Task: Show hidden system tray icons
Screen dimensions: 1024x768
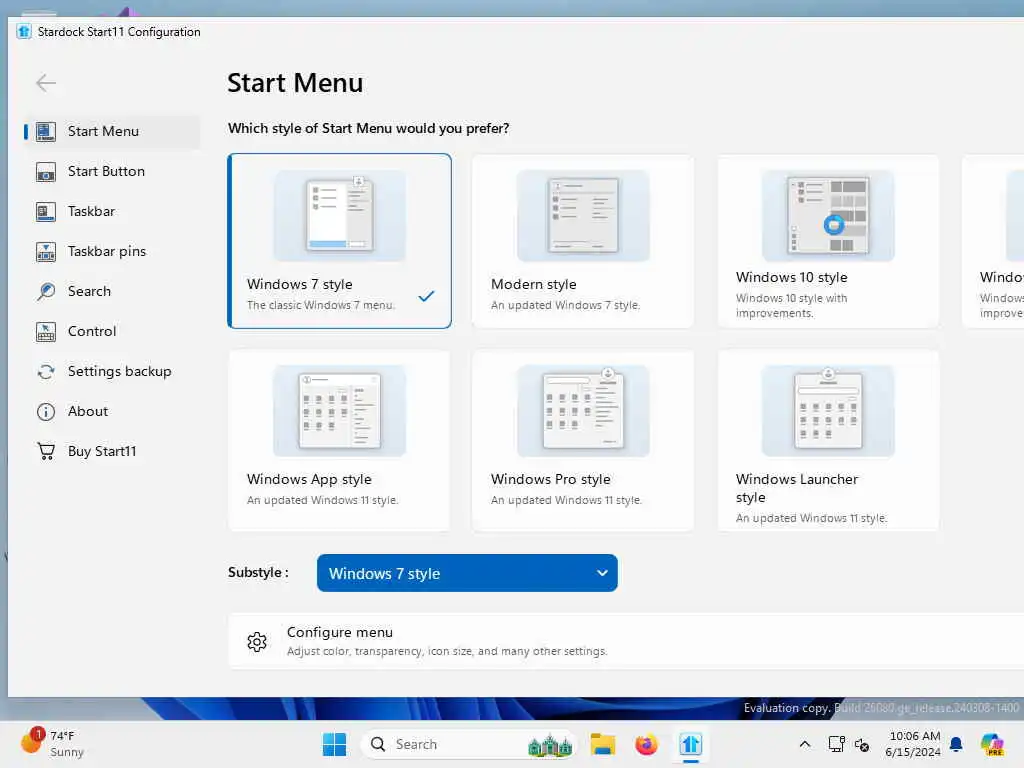Action: (x=805, y=744)
